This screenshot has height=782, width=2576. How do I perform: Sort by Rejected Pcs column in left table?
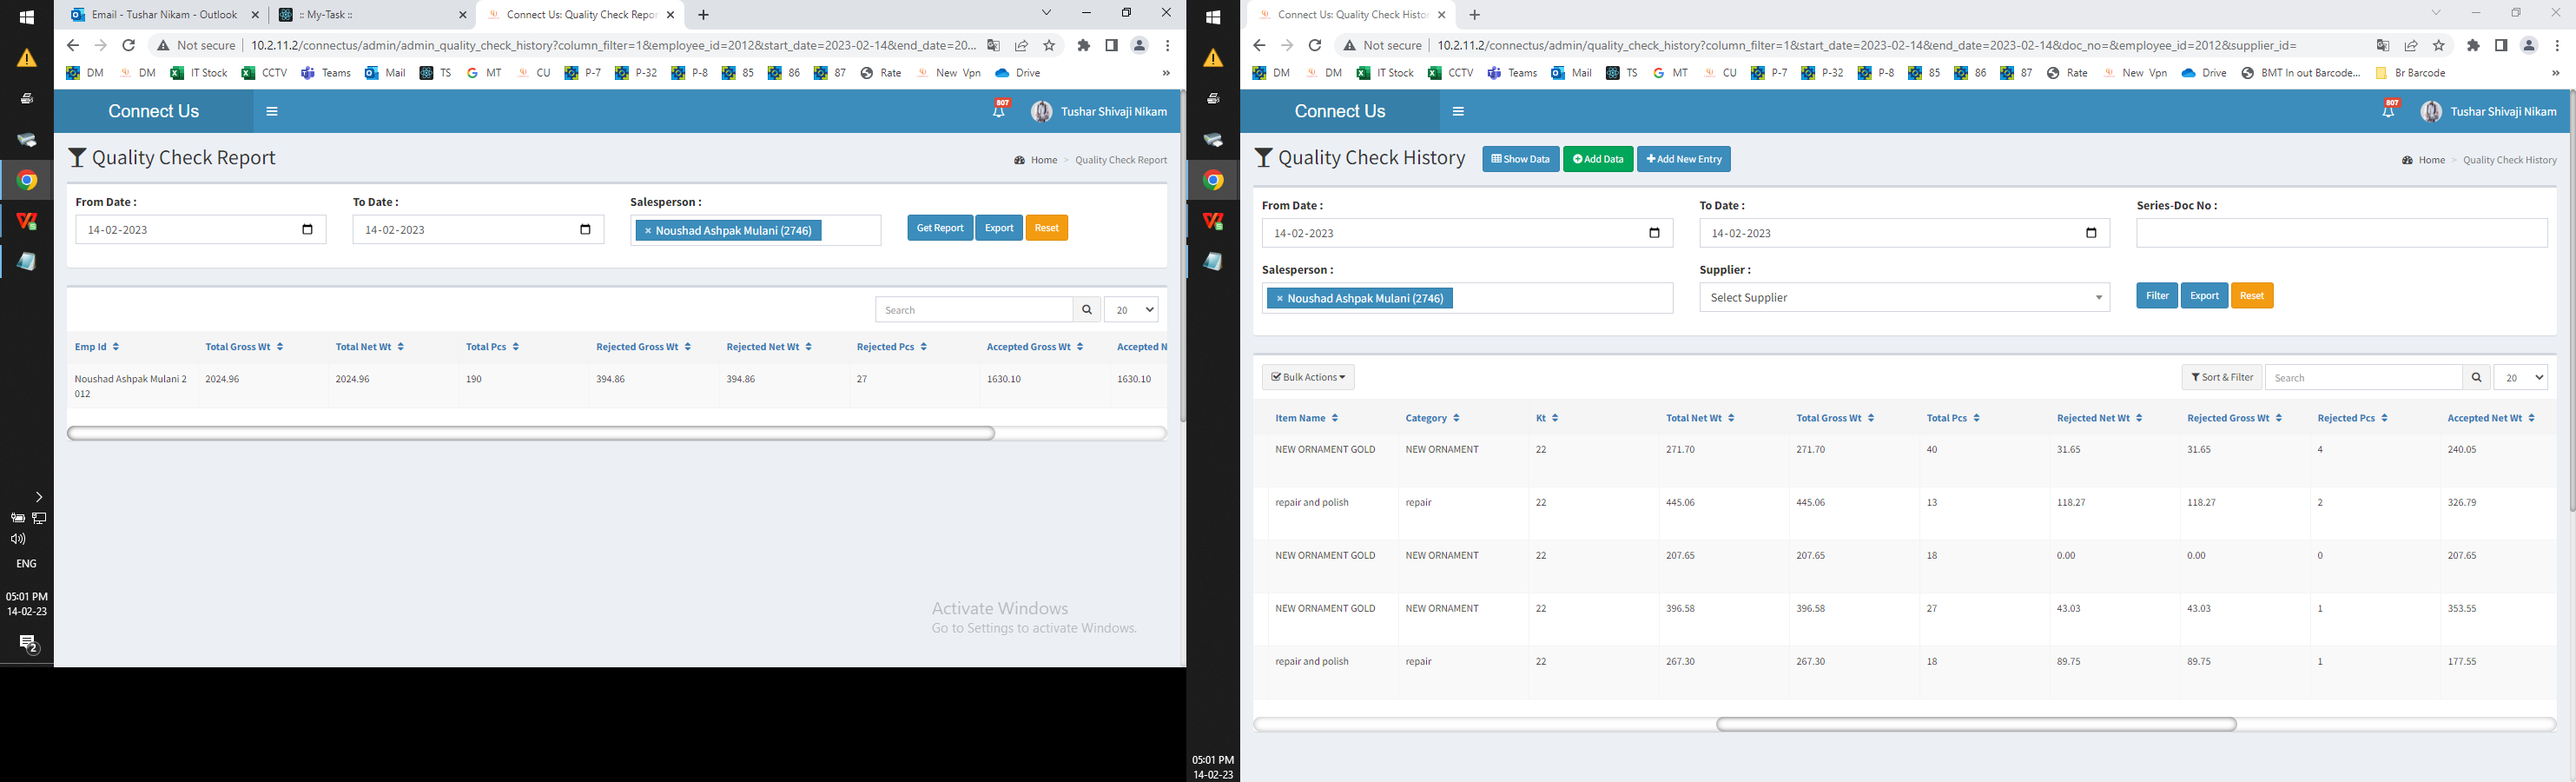(892, 347)
